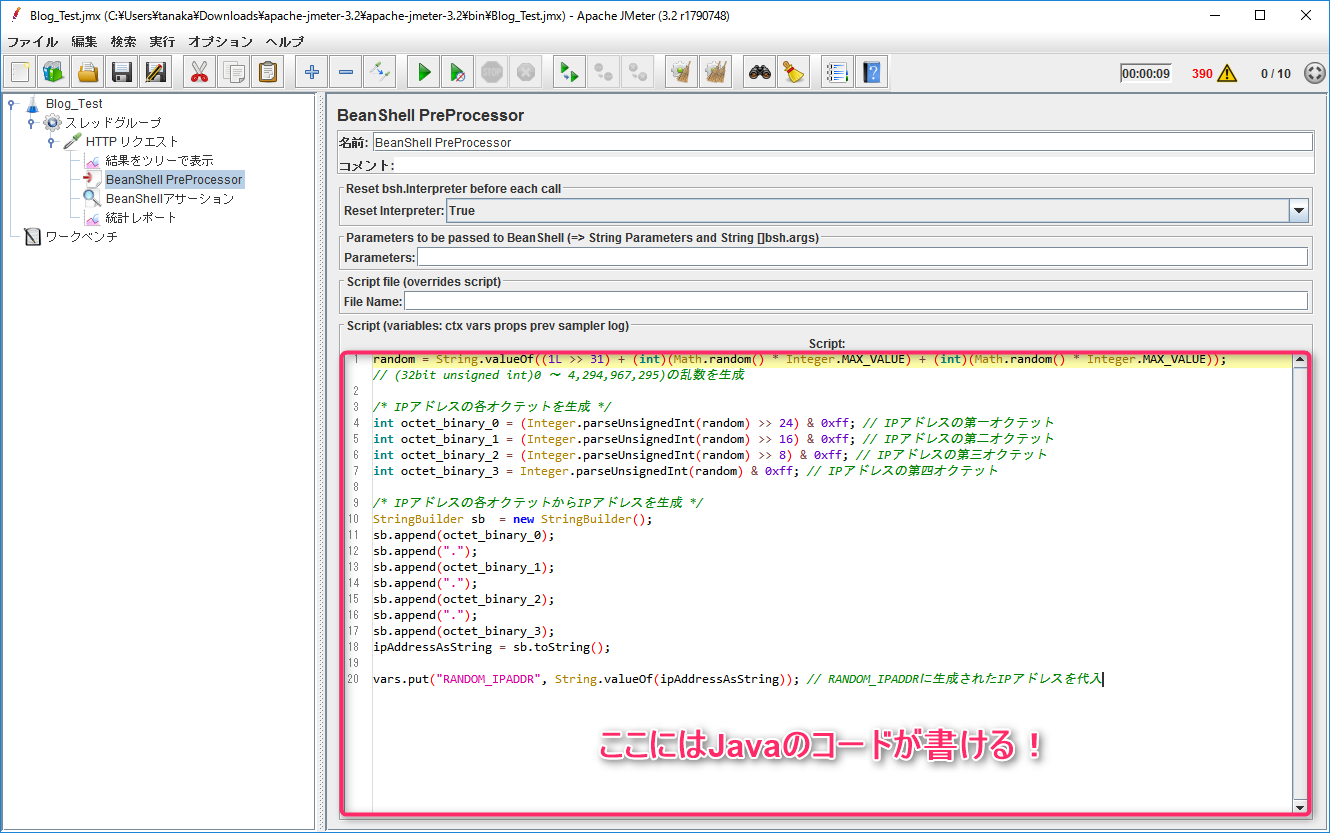Save the test plan with the floppy icon
This screenshot has height=833, width=1330.
(x=122, y=72)
